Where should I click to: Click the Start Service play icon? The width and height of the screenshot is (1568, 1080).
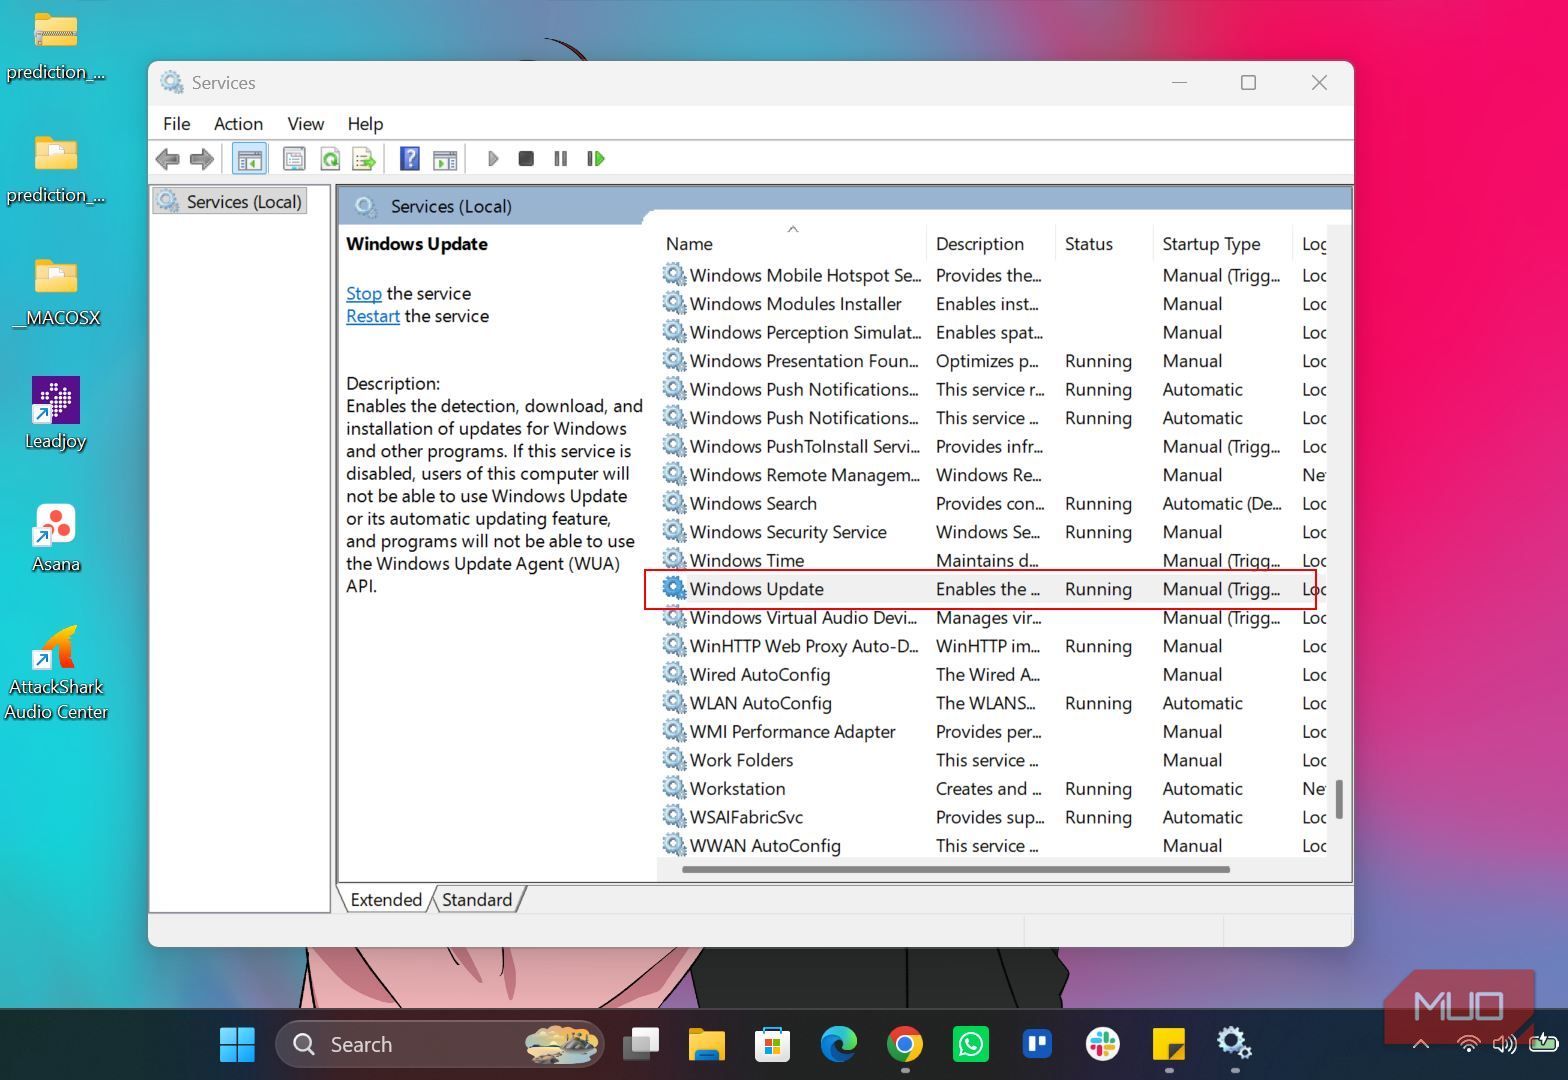pyautogui.click(x=492, y=158)
